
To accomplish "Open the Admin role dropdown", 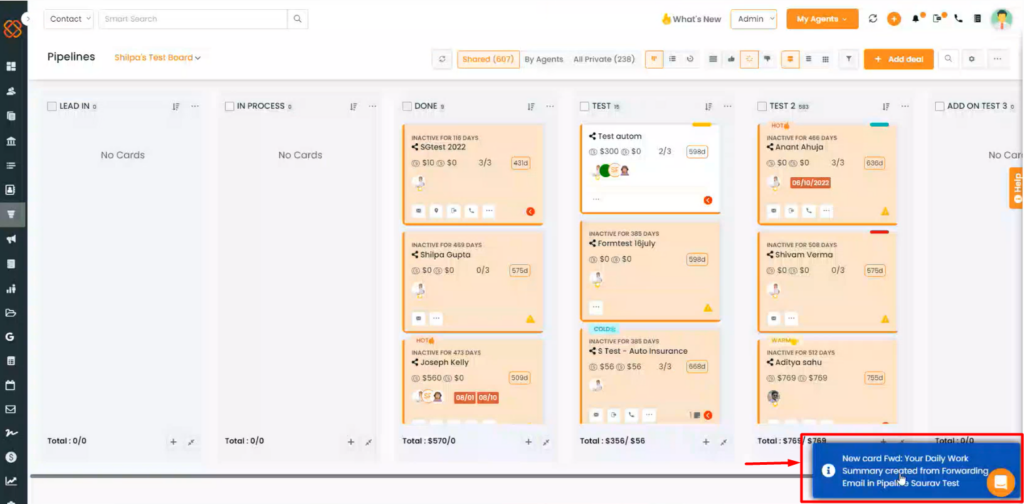I will pyautogui.click(x=754, y=19).
